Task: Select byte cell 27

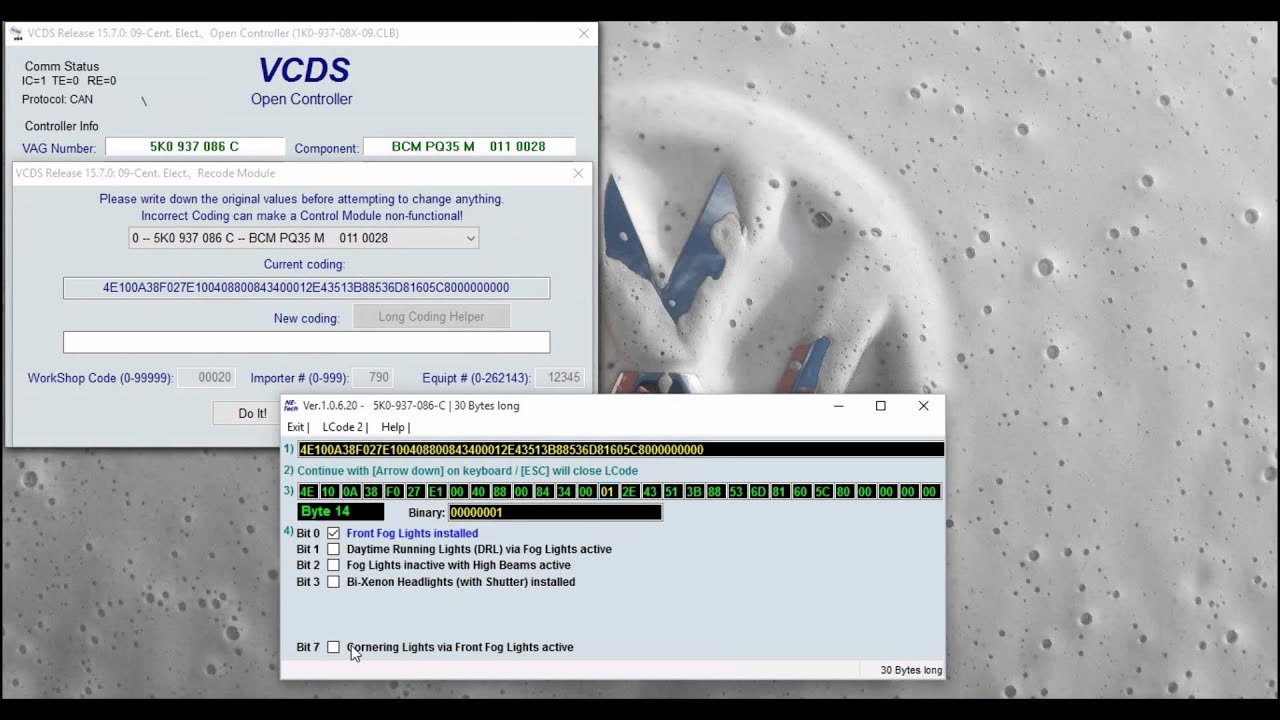Action: click(x=415, y=491)
